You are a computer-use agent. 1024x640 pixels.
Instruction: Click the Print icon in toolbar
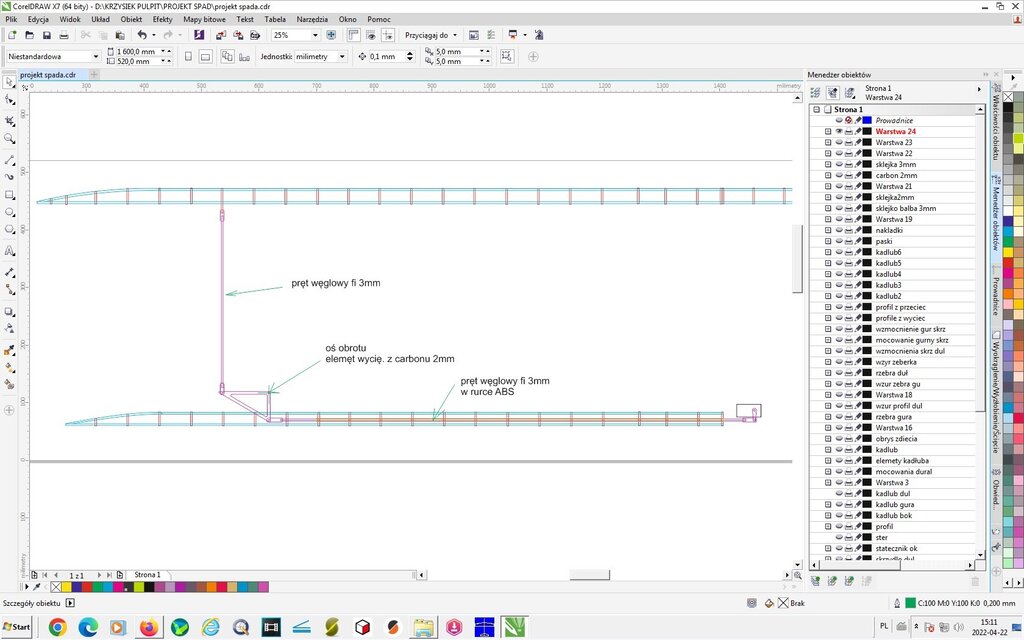pyautogui.click(x=64, y=35)
